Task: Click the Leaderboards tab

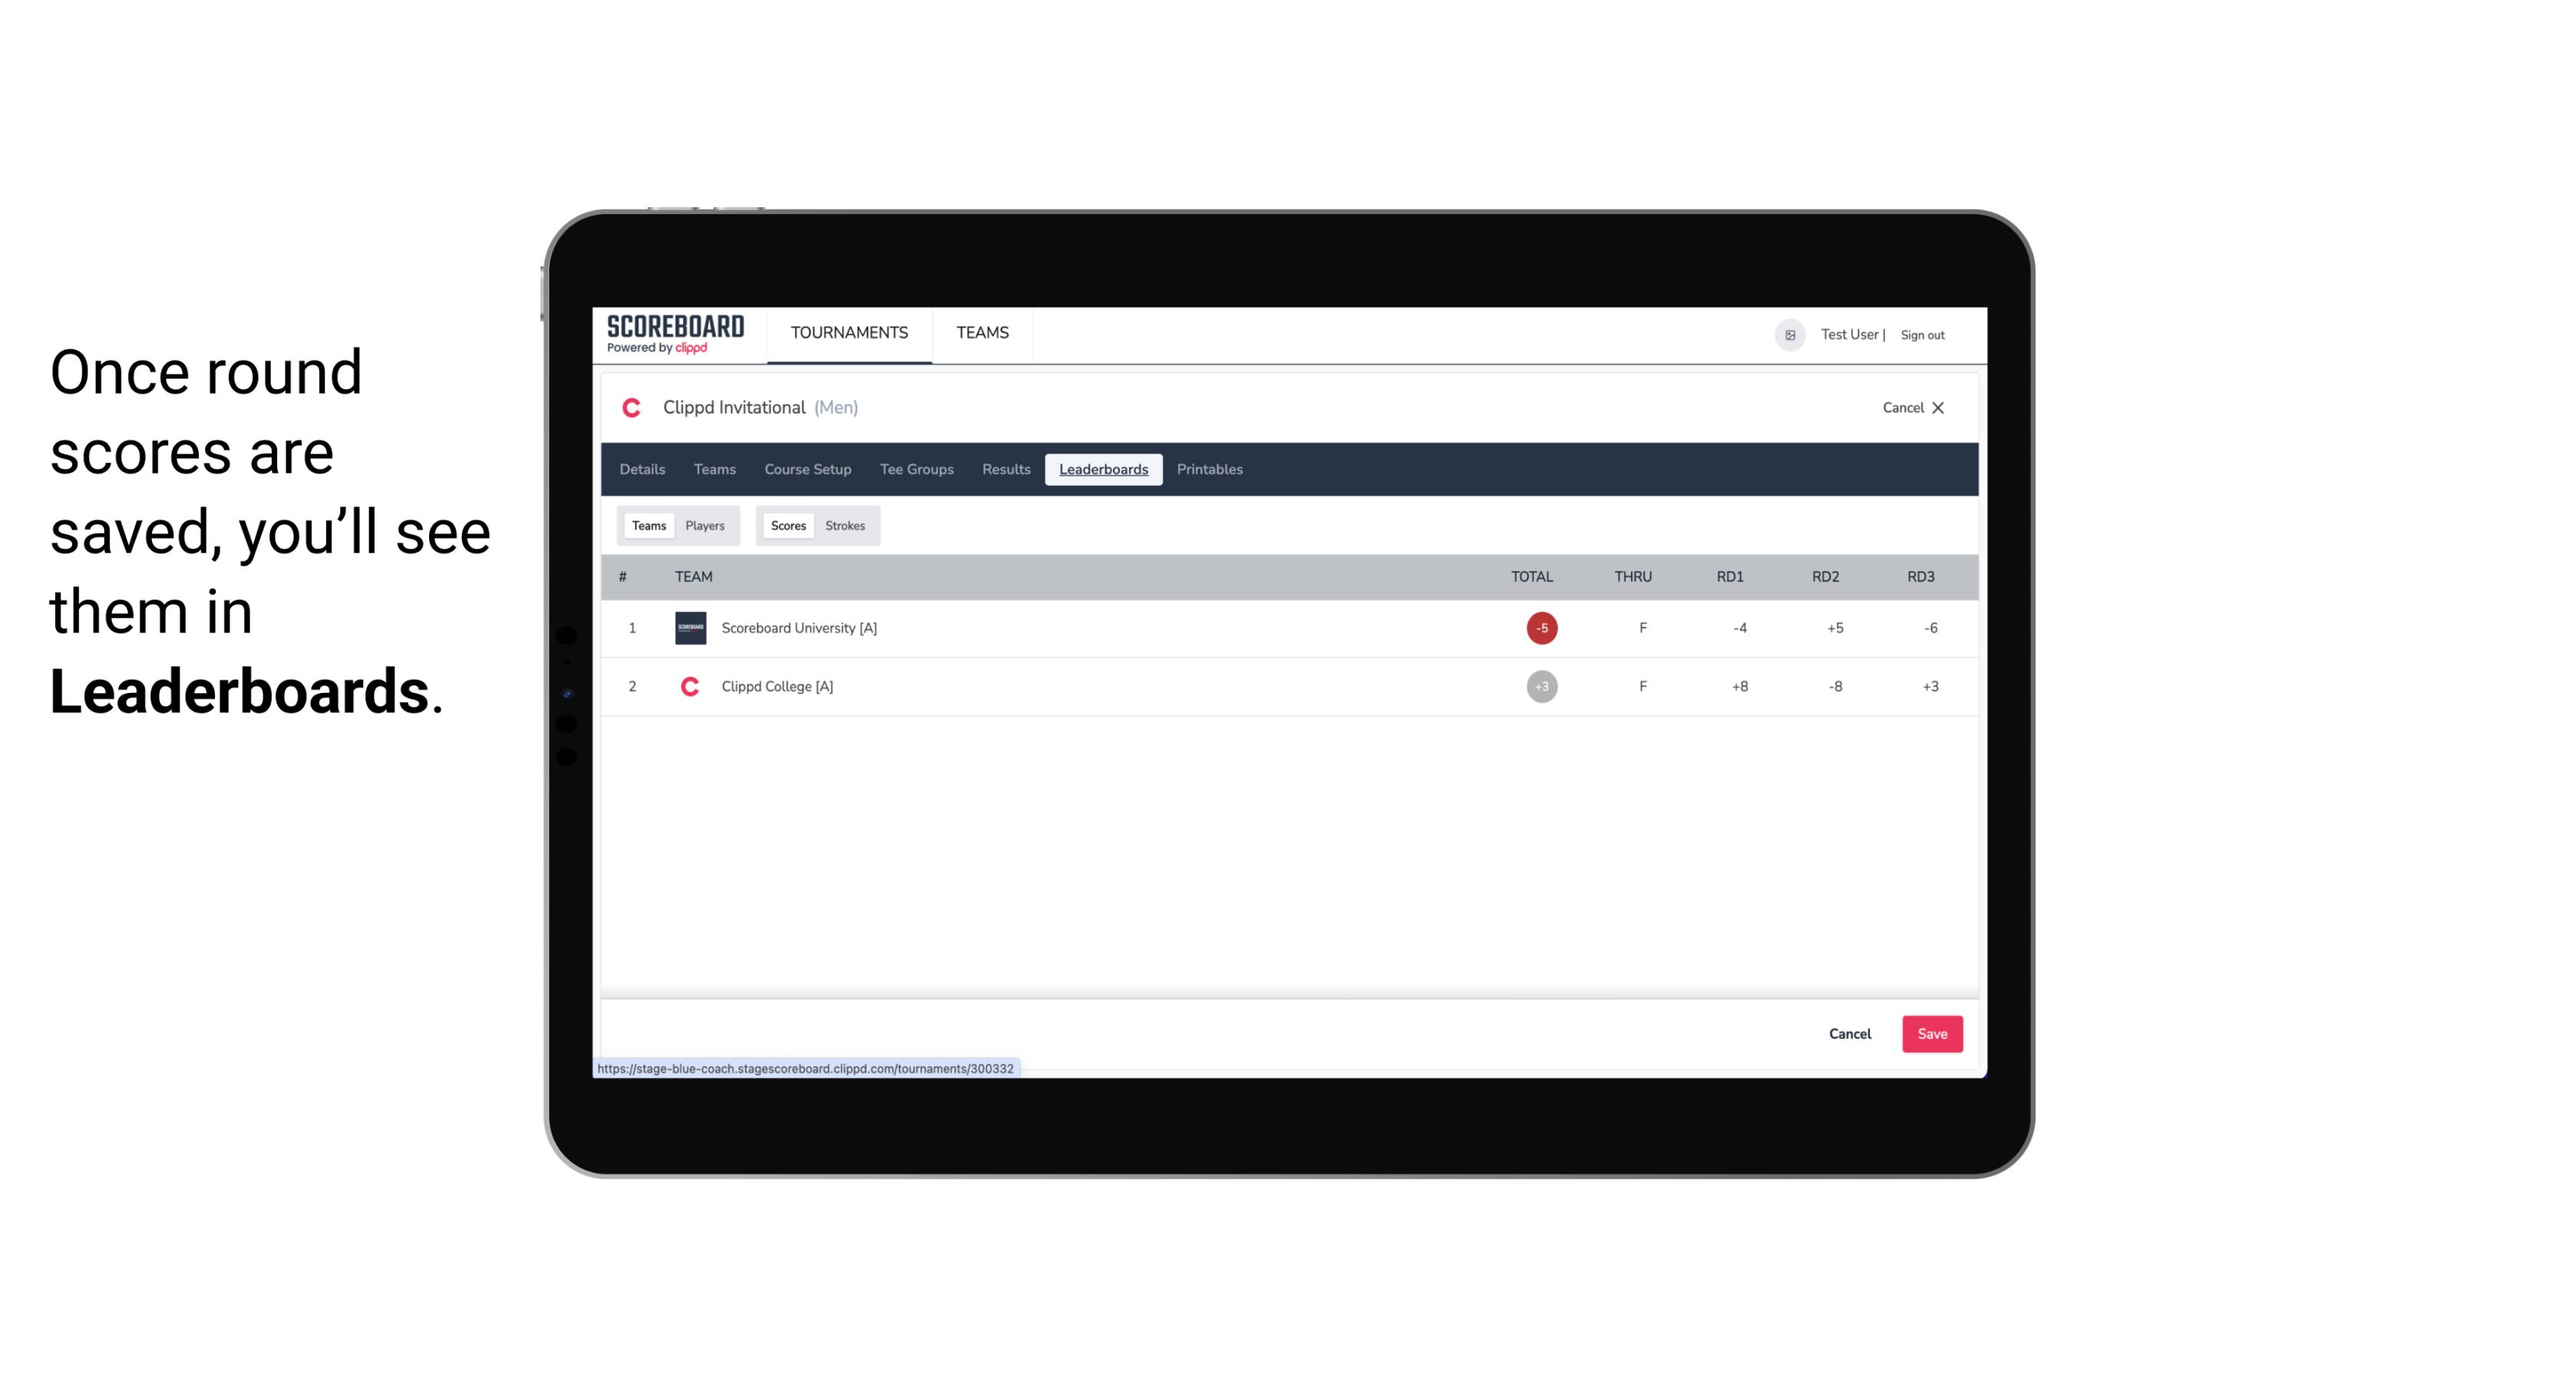Action: click(x=1105, y=470)
